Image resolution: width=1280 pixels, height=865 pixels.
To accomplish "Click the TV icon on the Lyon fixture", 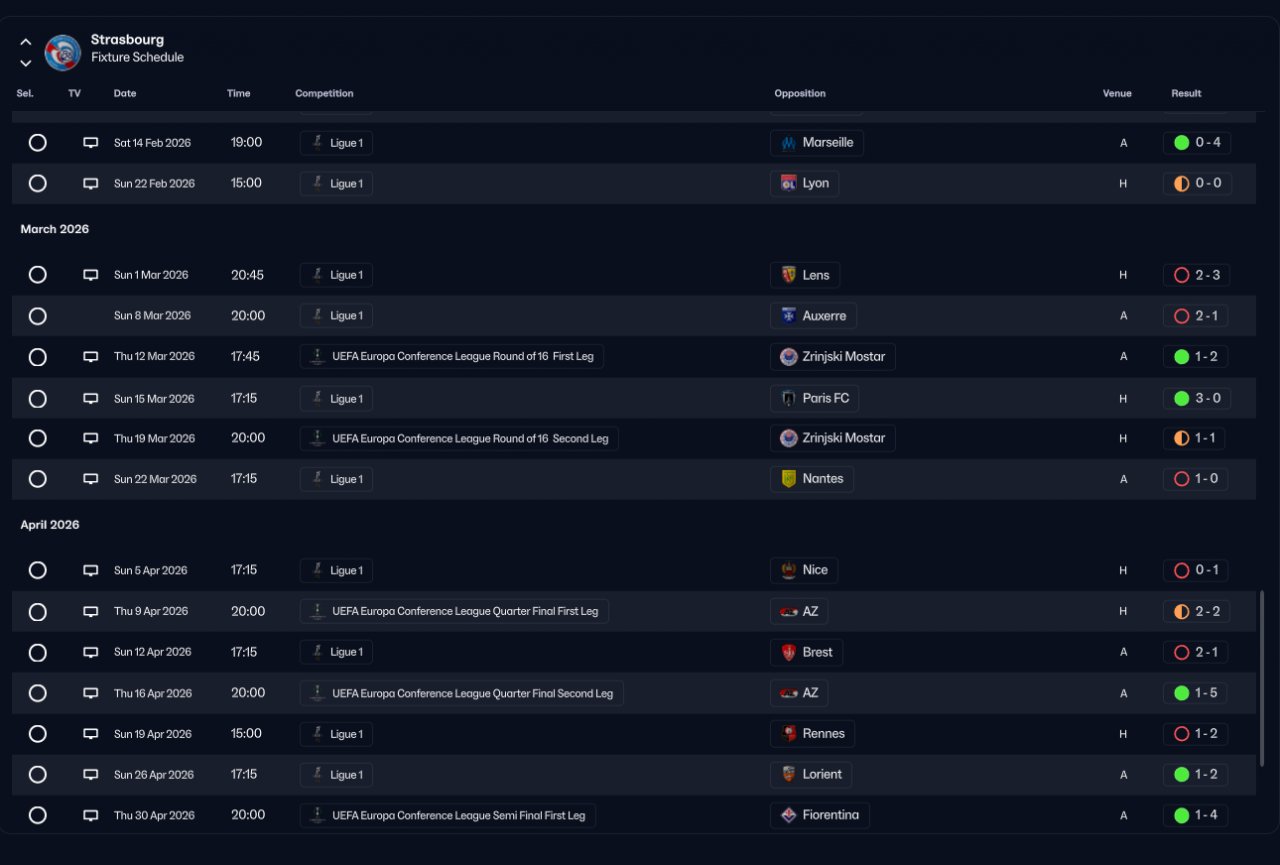I will point(91,184).
